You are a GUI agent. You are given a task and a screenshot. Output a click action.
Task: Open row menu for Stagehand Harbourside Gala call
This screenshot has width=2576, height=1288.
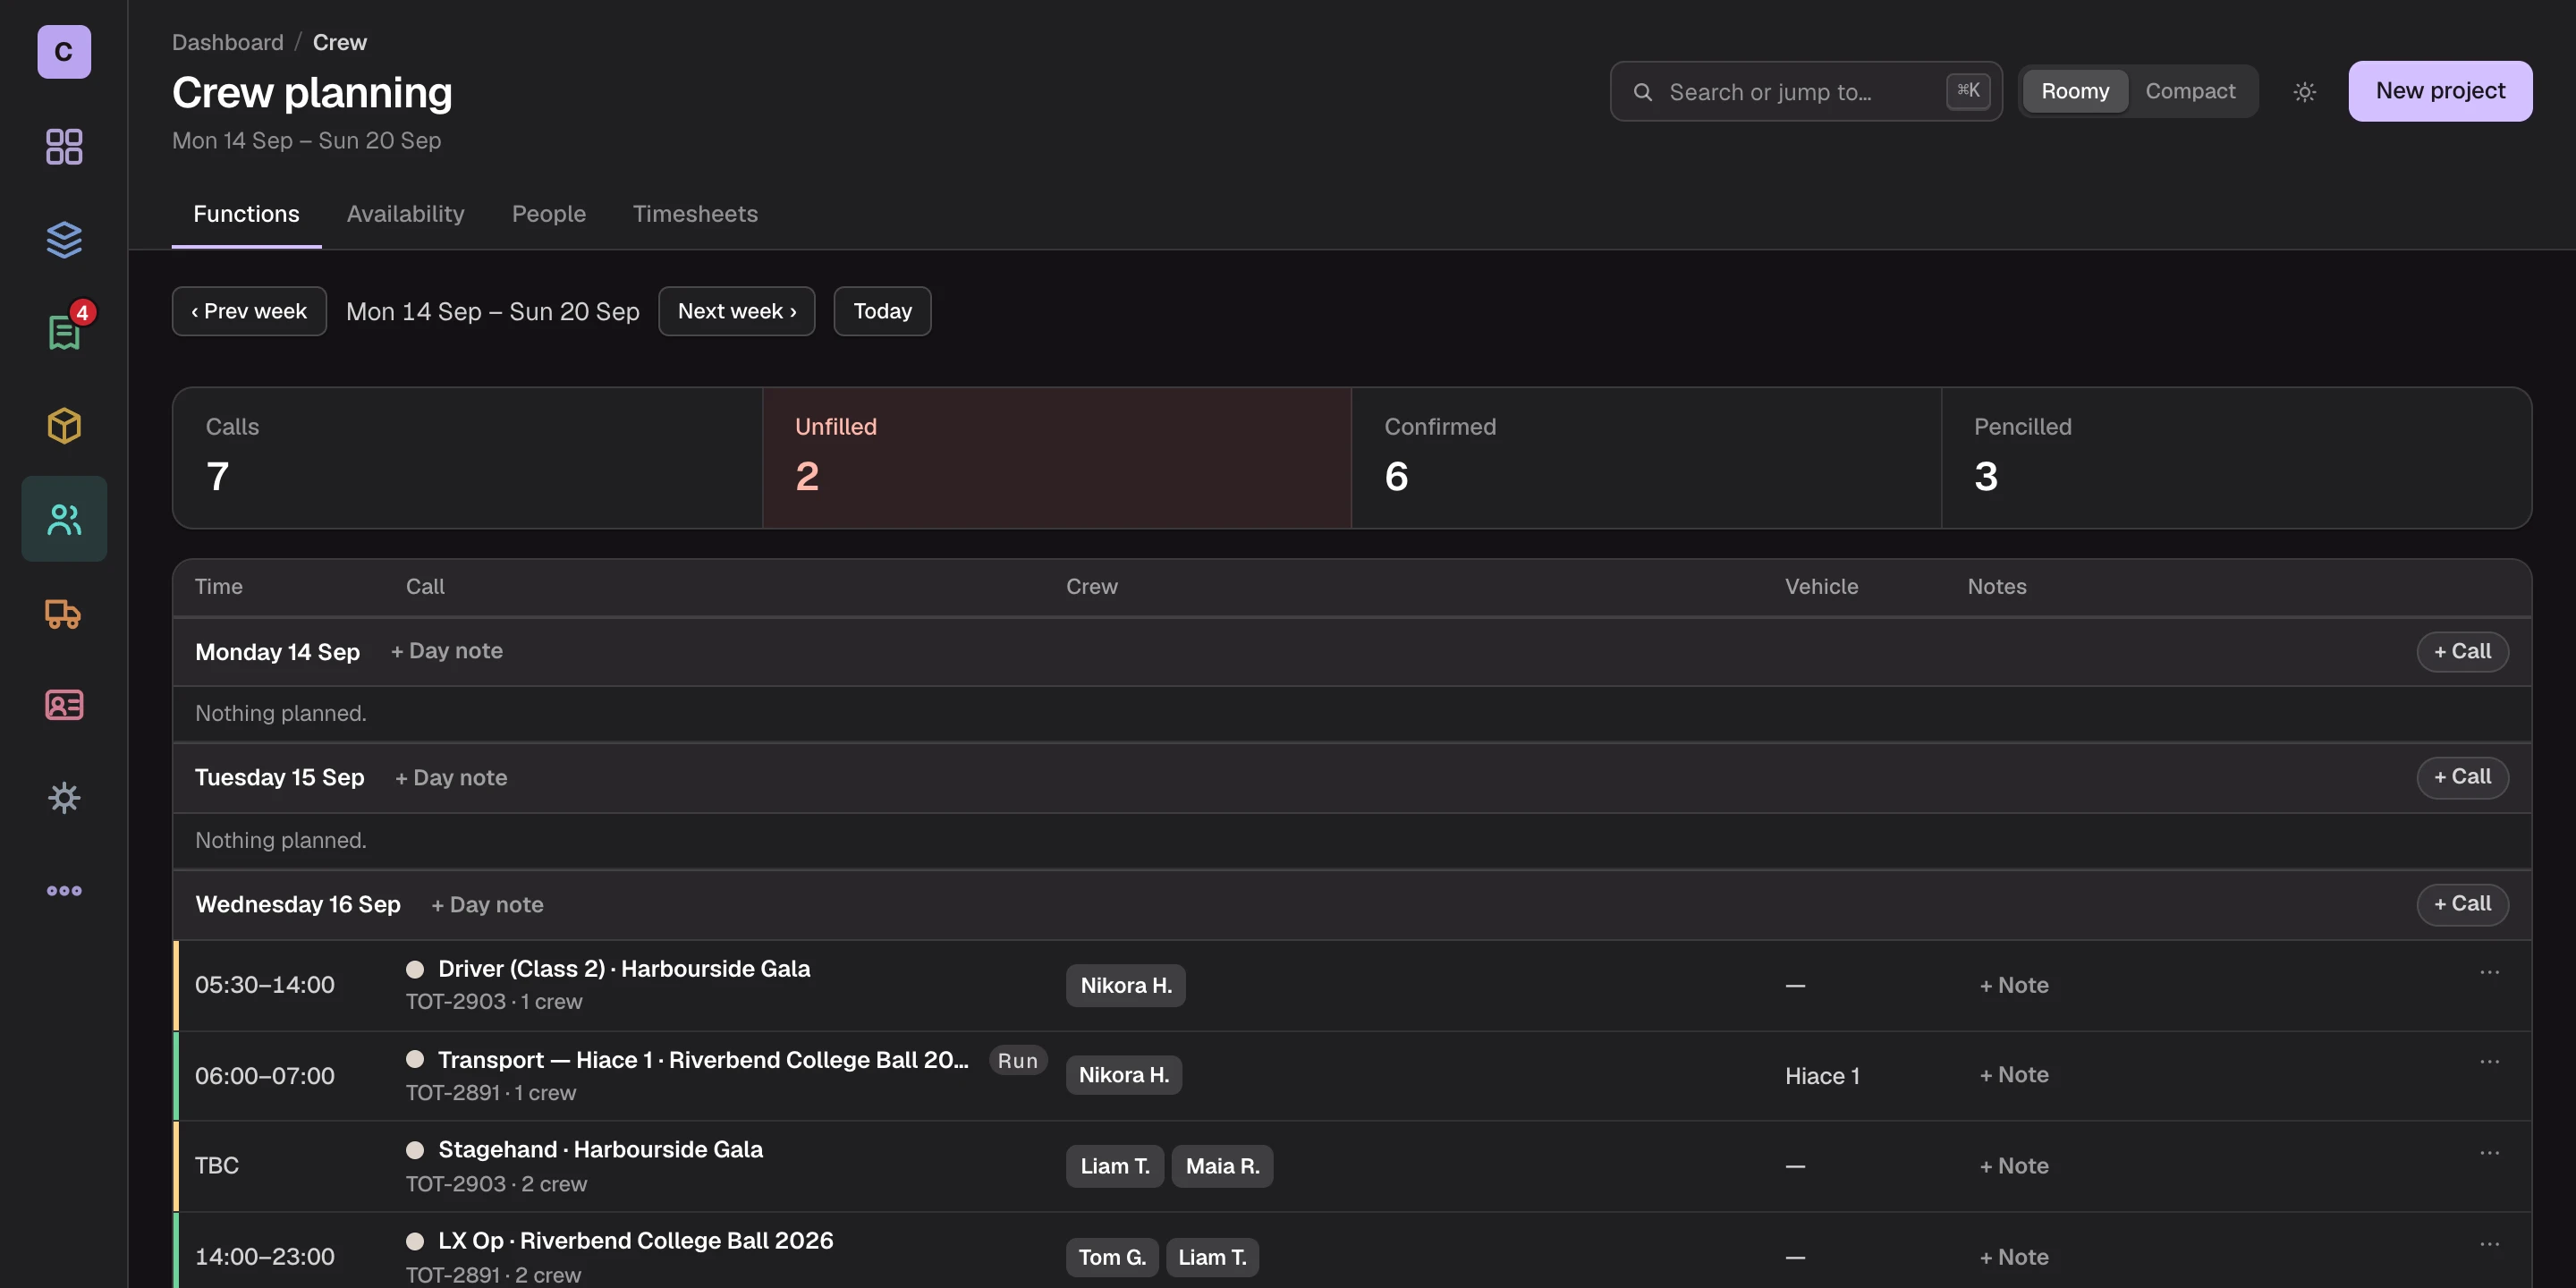pyautogui.click(x=2489, y=1152)
